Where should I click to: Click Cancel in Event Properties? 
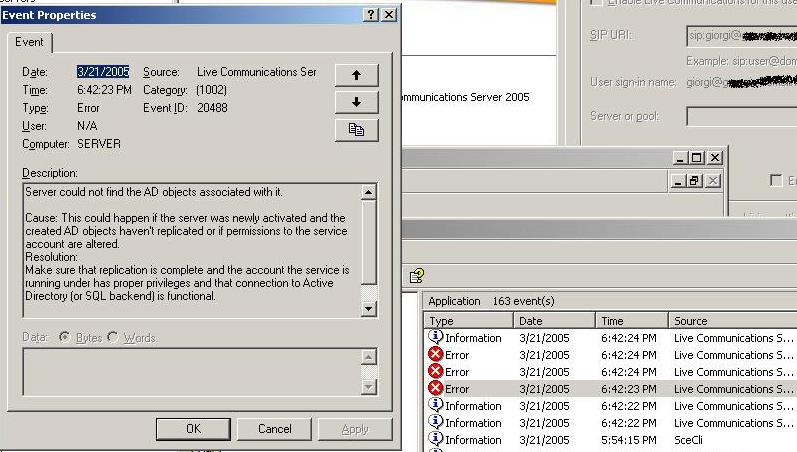pos(274,429)
